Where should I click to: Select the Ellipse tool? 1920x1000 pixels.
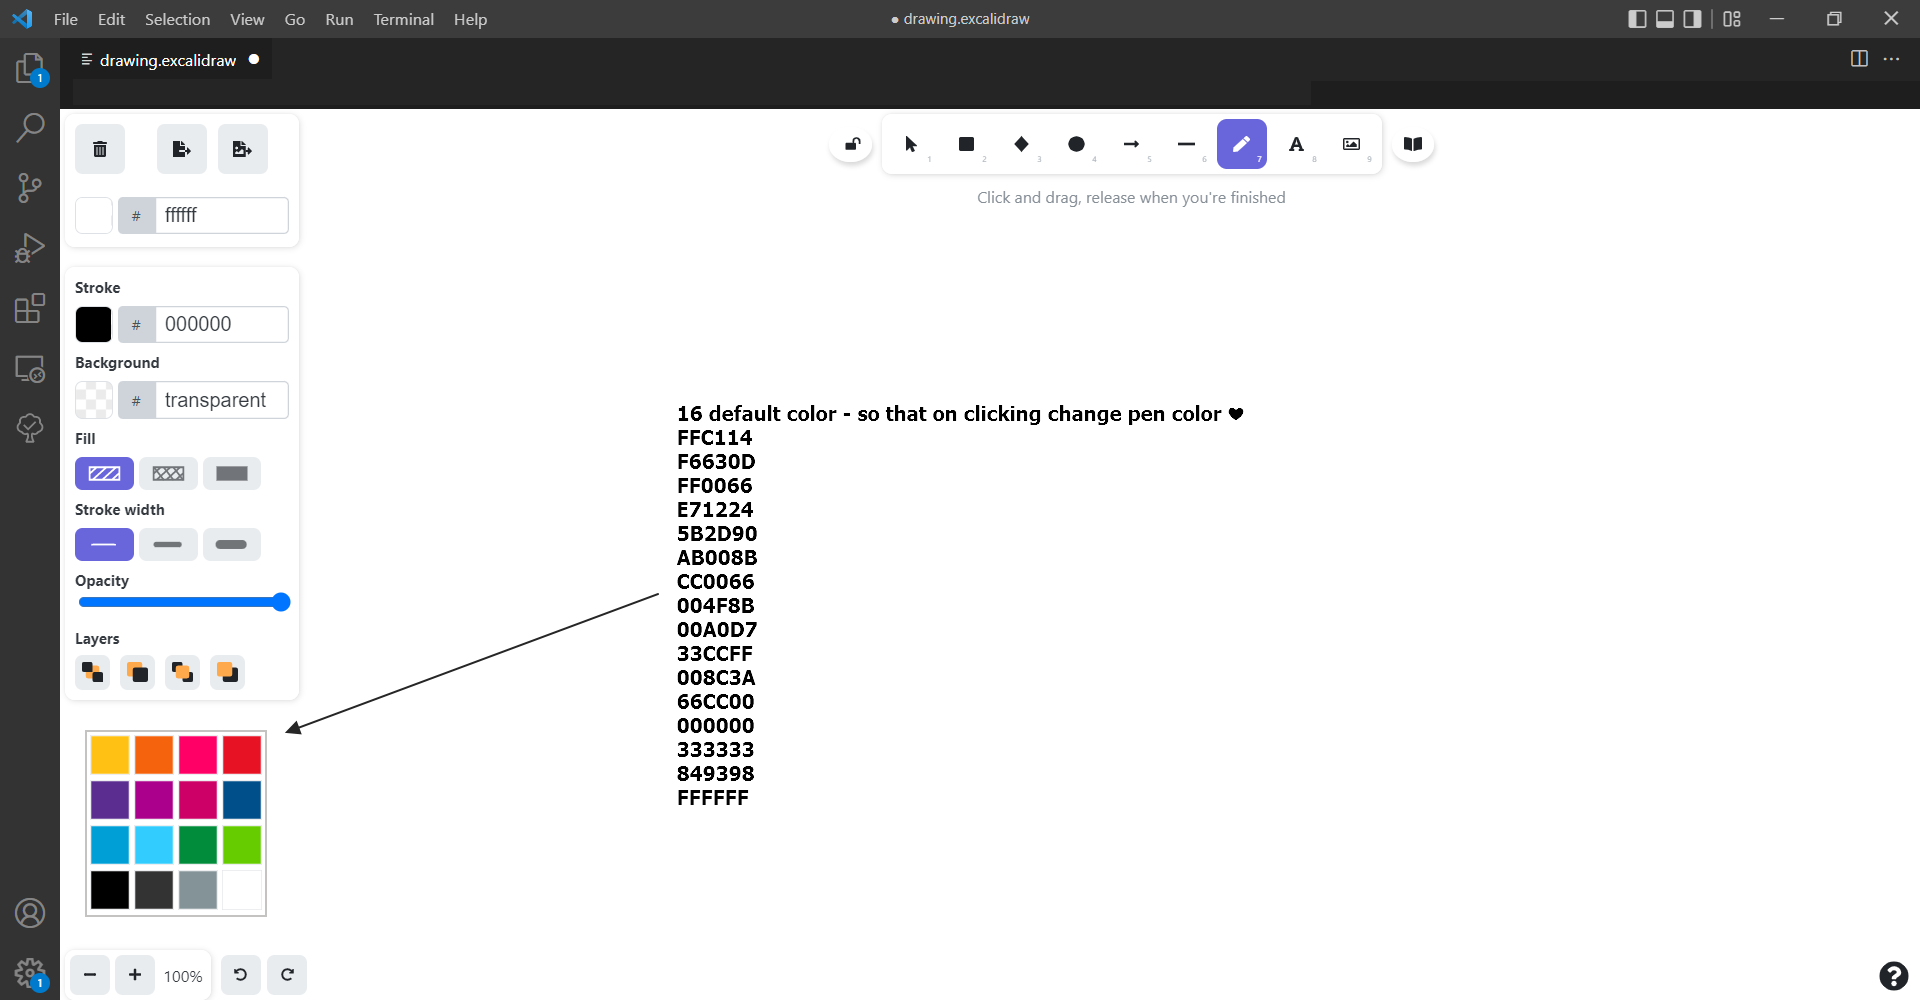[1076, 144]
